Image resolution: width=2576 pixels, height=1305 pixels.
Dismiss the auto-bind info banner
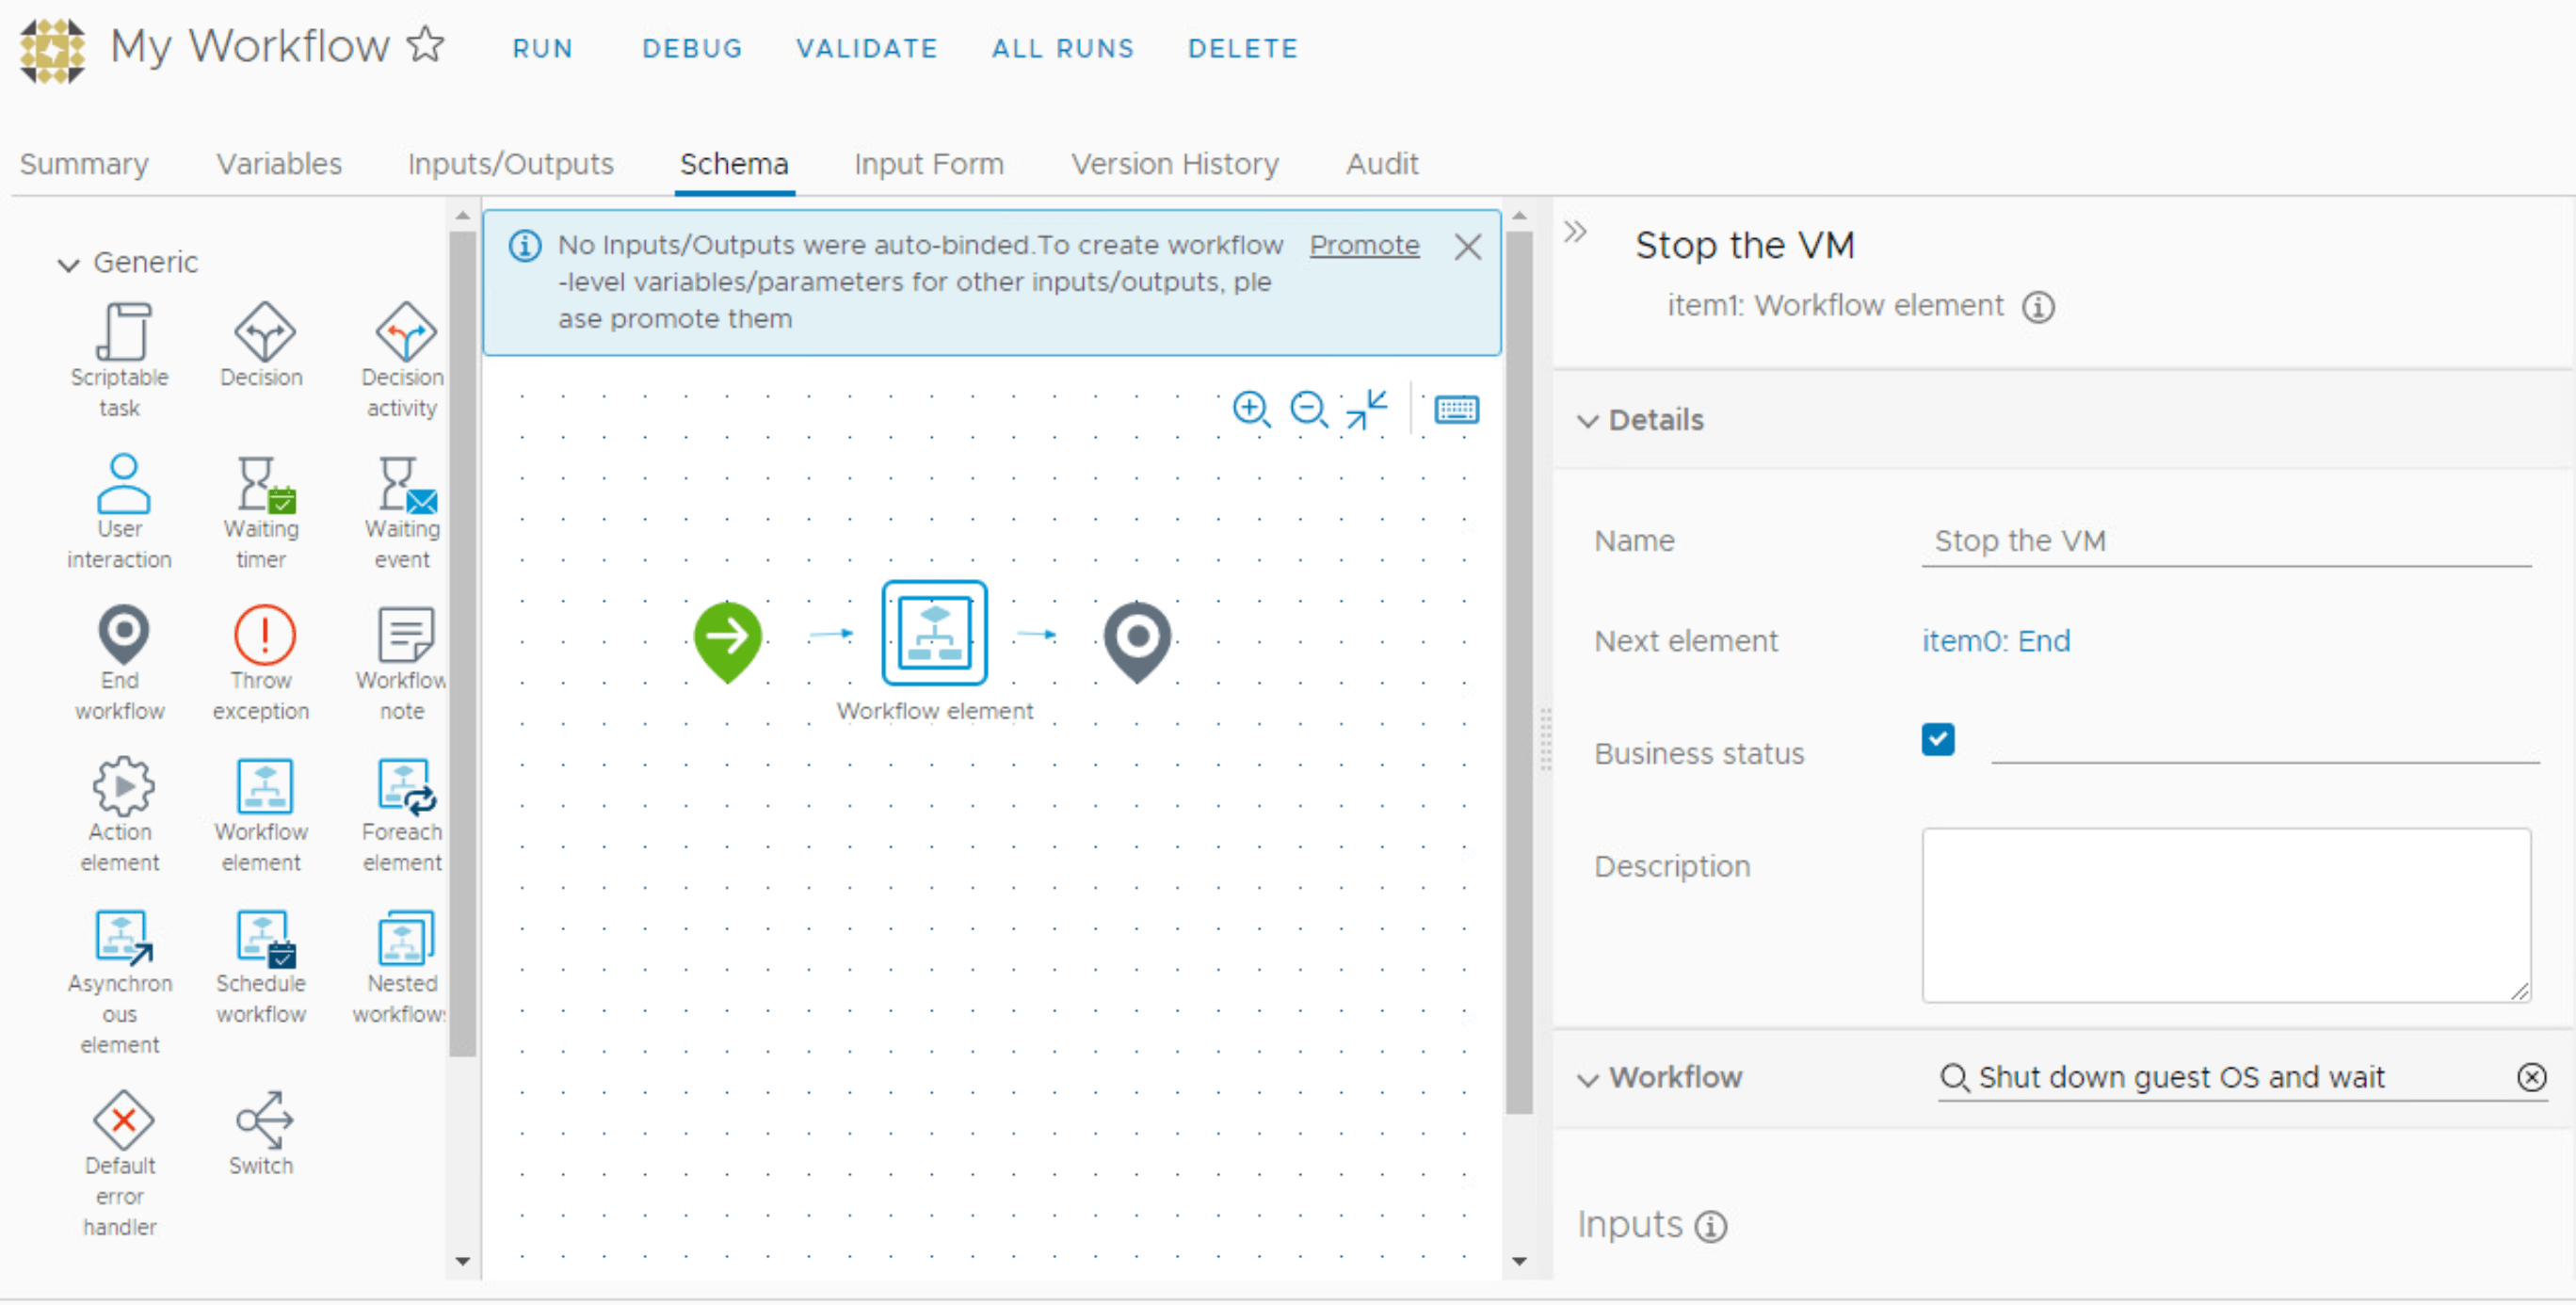click(x=1467, y=246)
